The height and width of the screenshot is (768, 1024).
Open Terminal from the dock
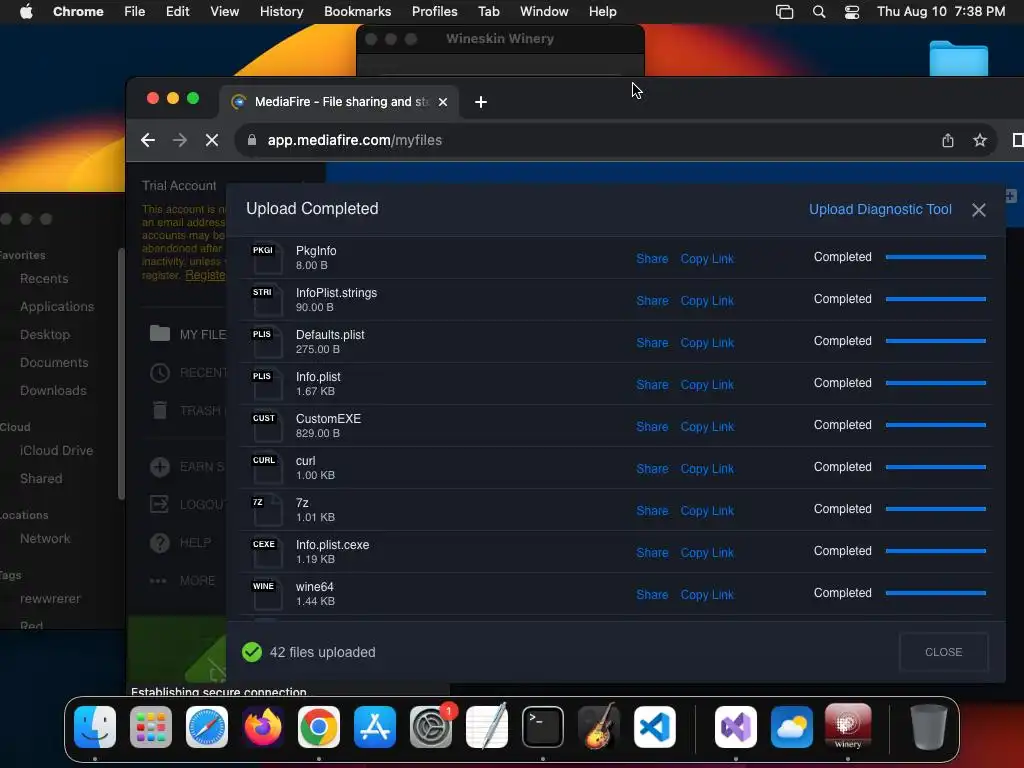coord(543,727)
